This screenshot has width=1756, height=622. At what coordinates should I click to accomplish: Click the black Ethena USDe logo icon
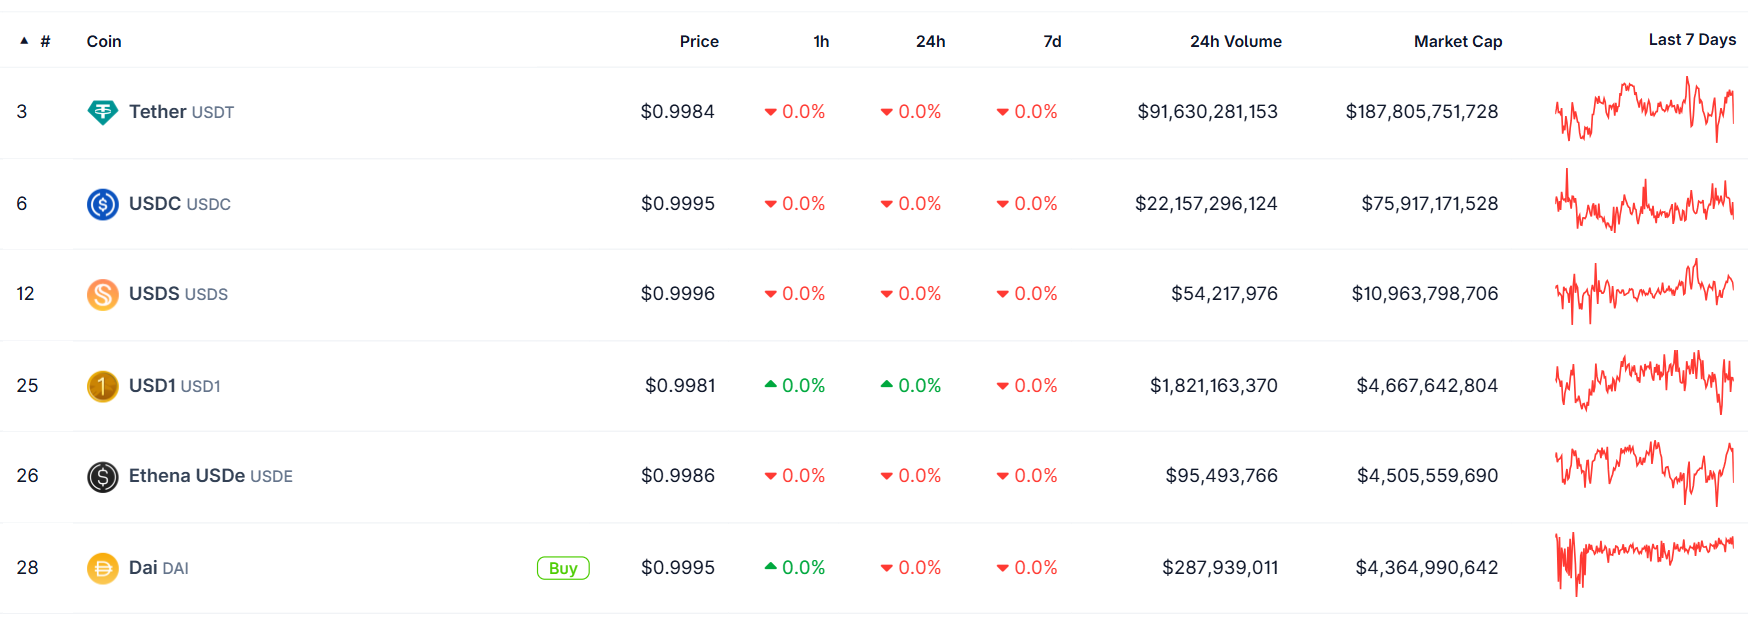tap(102, 476)
